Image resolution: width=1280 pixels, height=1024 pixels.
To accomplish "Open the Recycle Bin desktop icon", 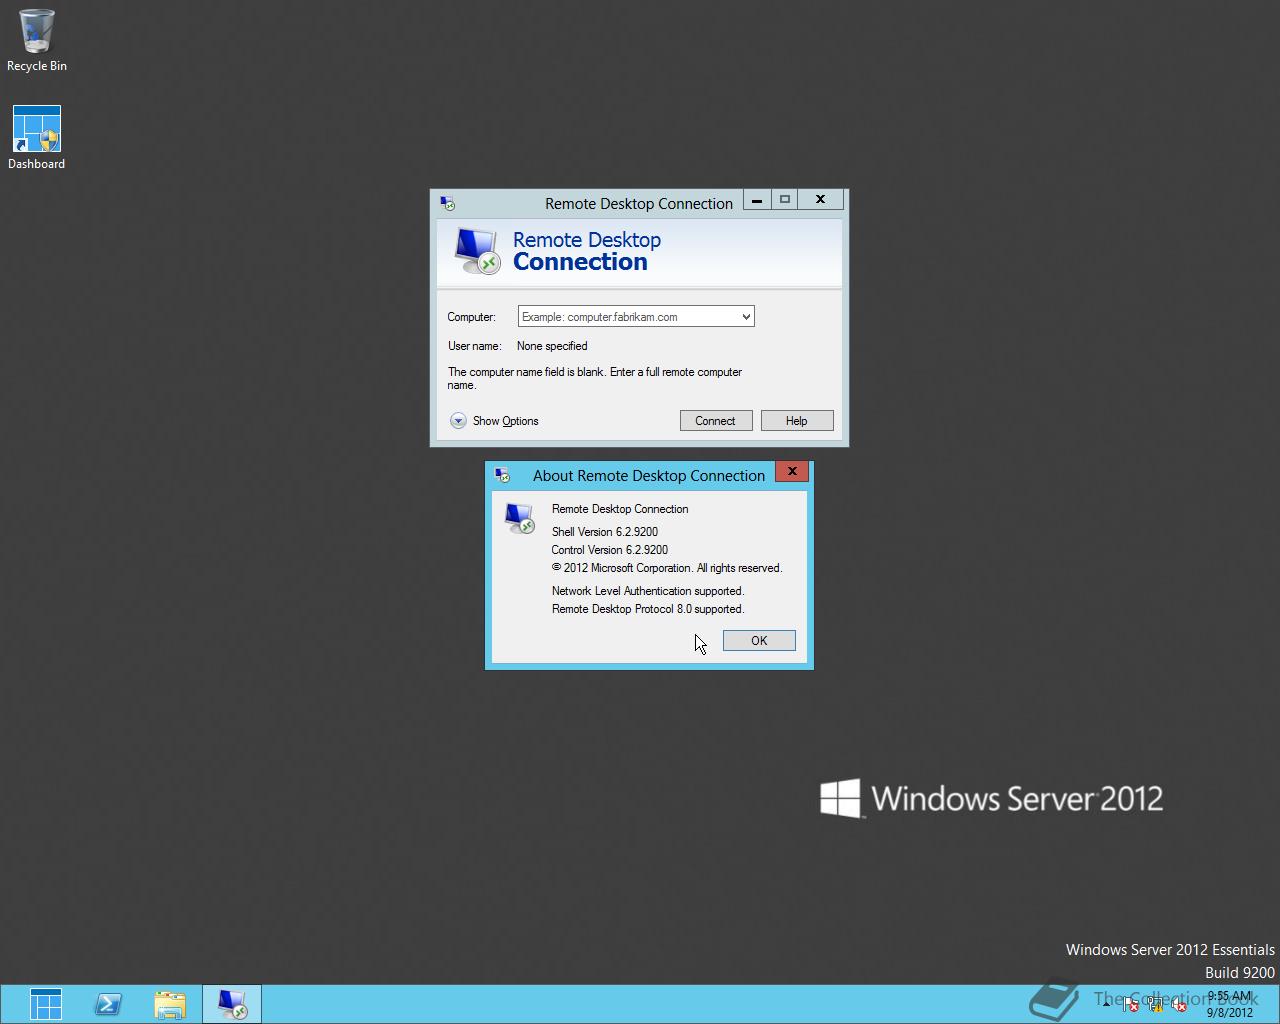I will [x=37, y=40].
